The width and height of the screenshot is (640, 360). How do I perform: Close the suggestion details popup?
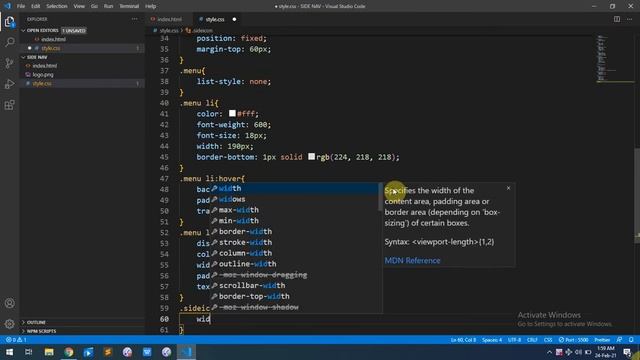[508, 188]
